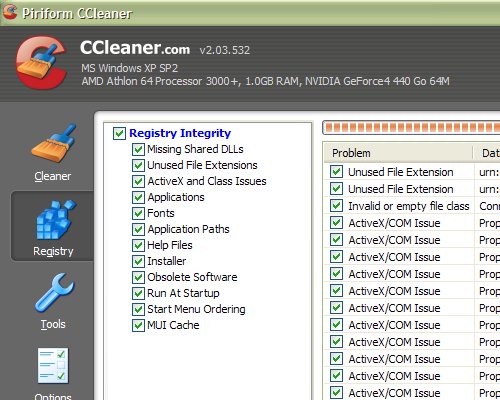This screenshot has height=400, width=500.
Task: Toggle the Fonts checkbox
Action: (138, 213)
